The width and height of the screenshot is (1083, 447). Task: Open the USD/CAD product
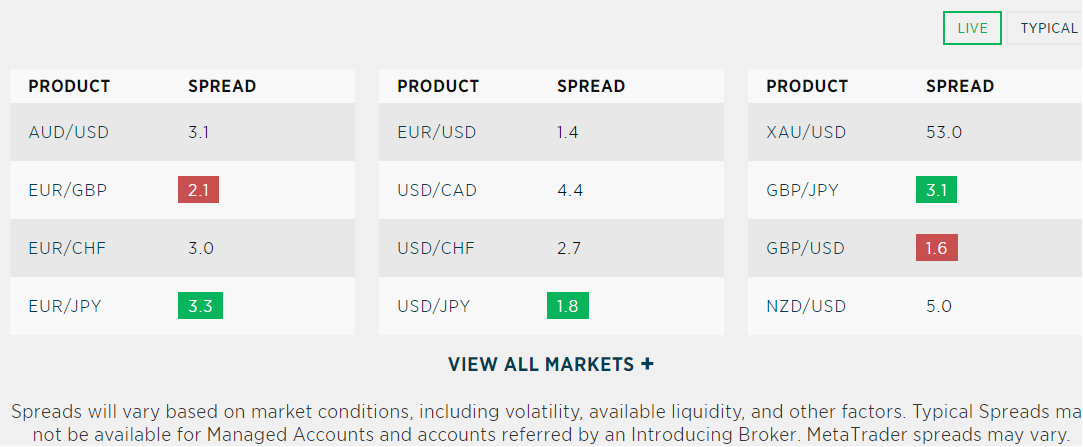pos(437,190)
